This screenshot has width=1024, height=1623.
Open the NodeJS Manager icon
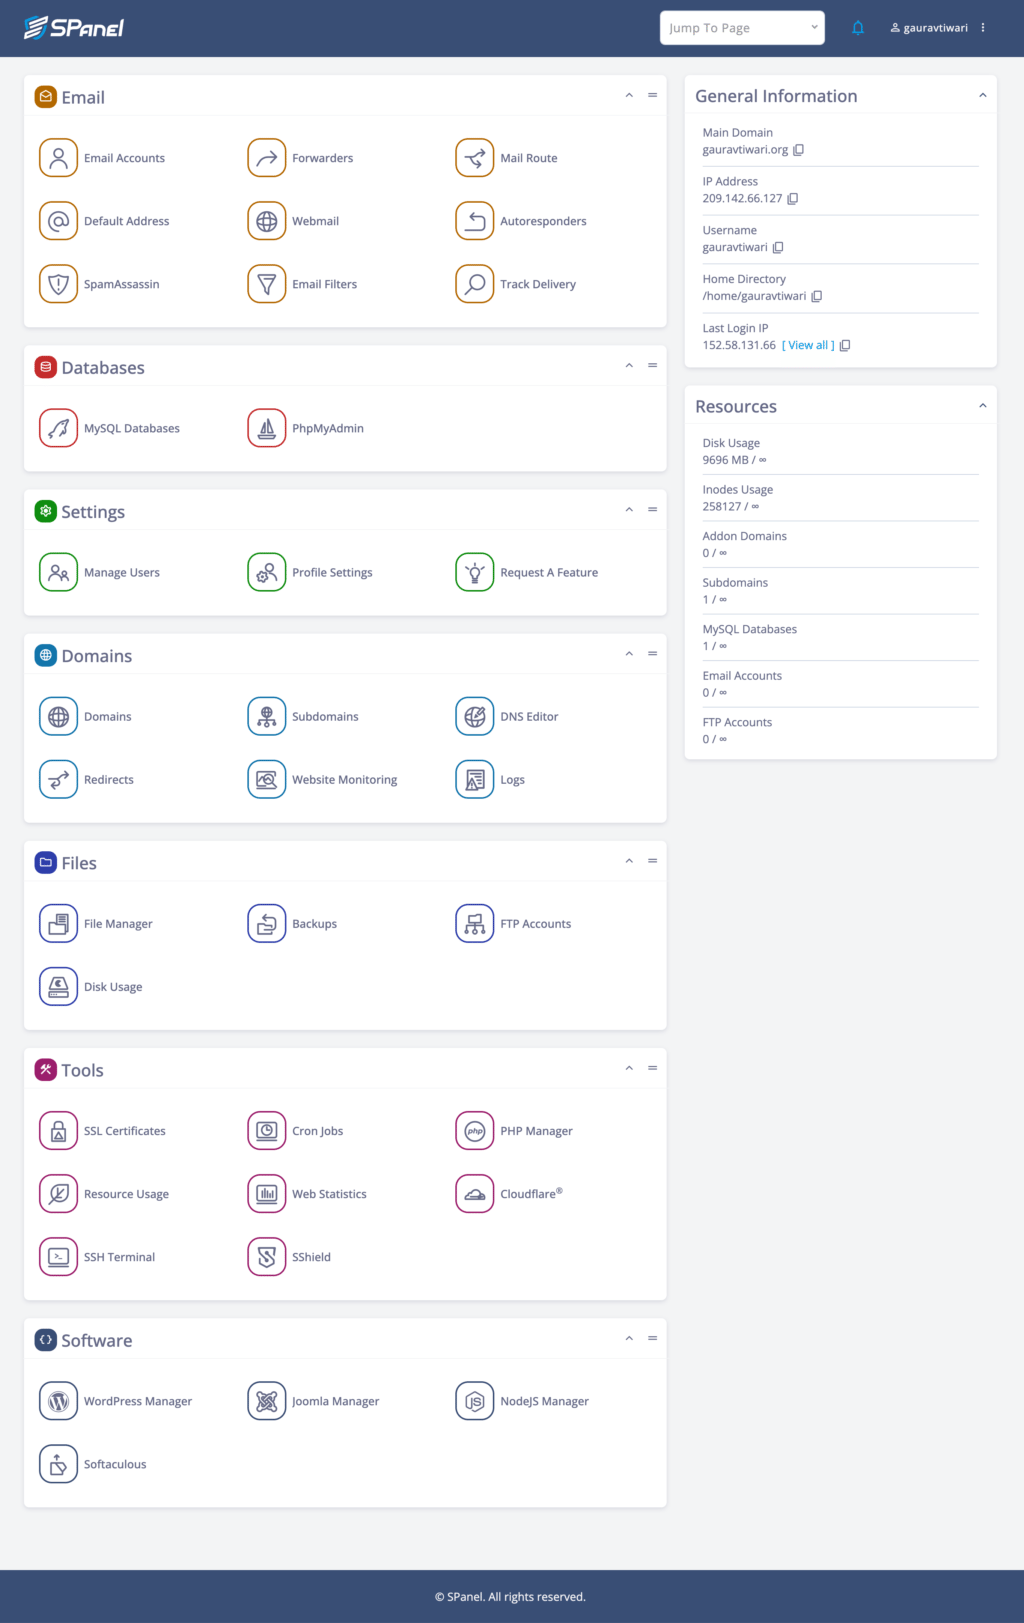point(474,1401)
